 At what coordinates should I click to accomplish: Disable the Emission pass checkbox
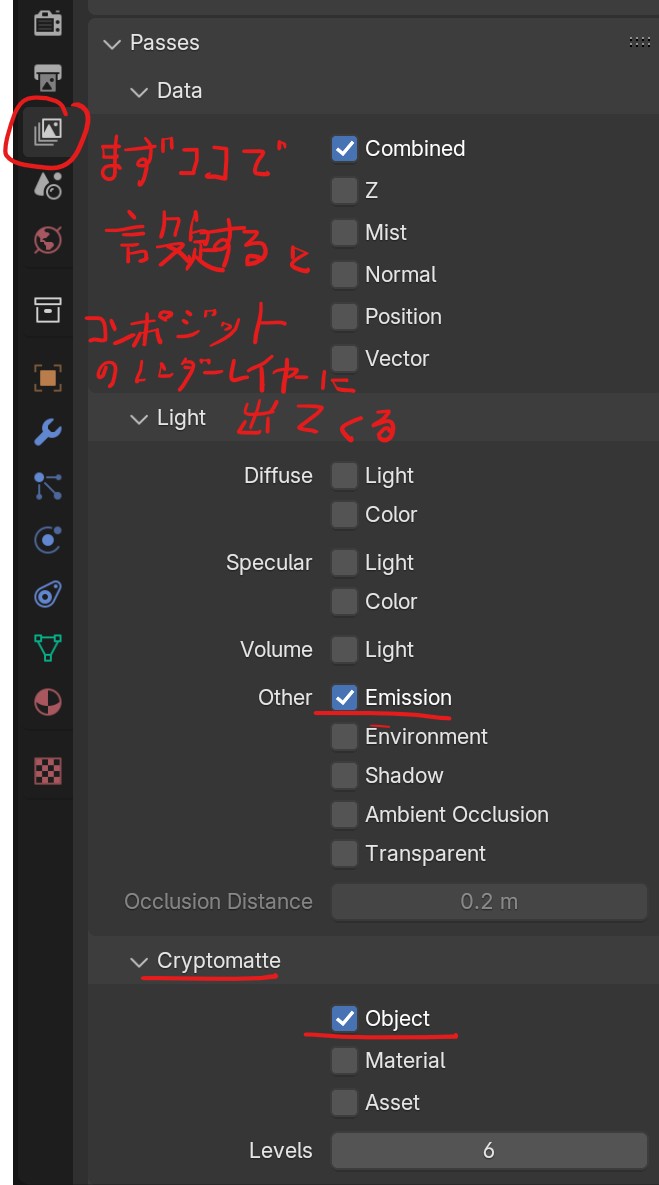[x=344, y=697]
